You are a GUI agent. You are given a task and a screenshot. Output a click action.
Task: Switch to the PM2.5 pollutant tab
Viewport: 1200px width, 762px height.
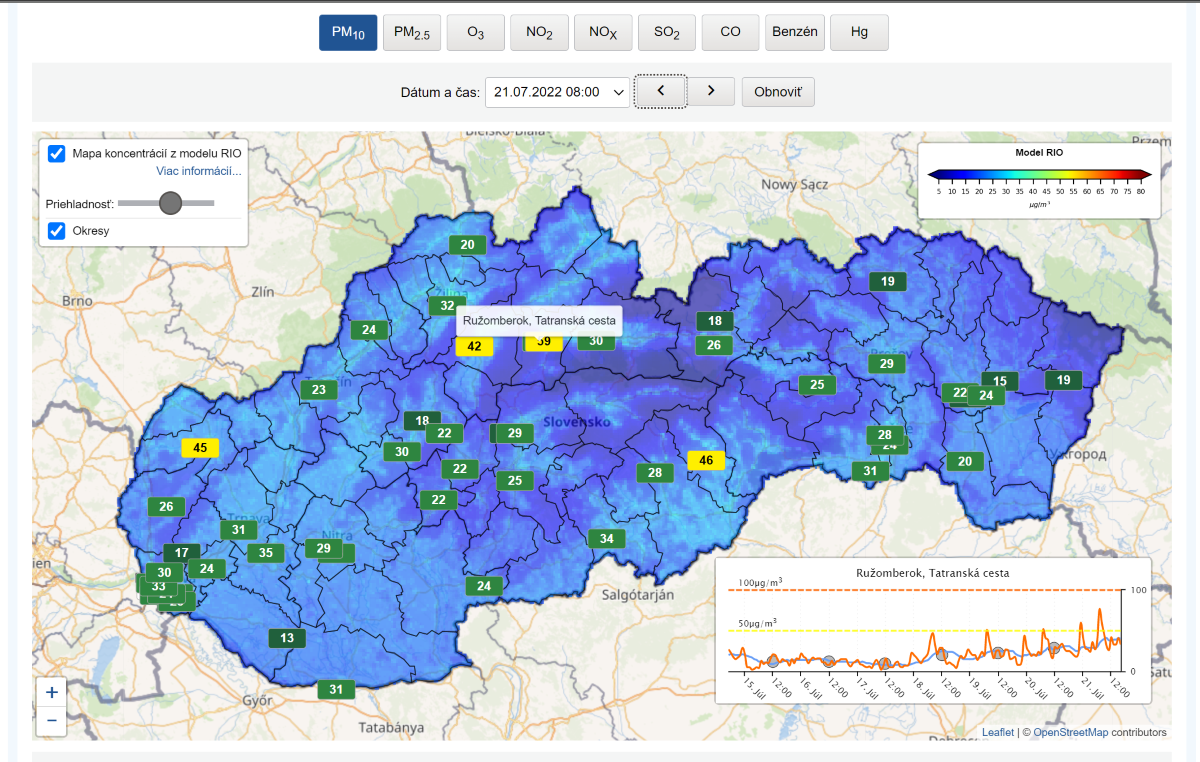pyautogui.click(x=411, y=32)
